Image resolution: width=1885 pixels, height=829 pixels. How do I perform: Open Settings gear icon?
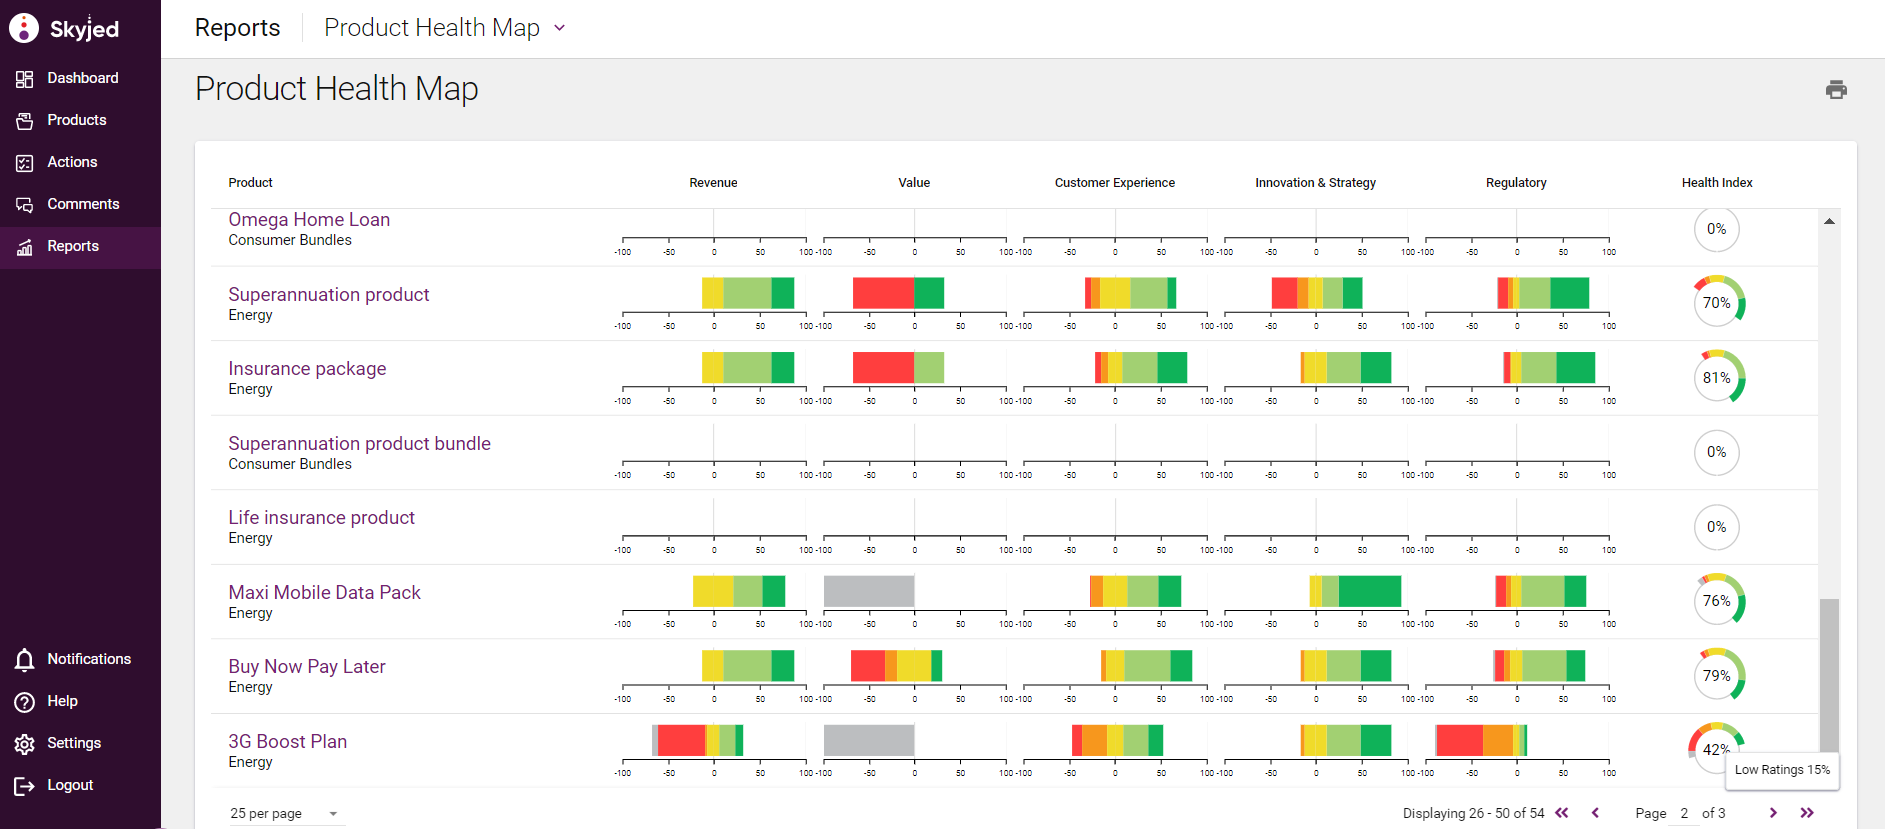tap(25, 744)
